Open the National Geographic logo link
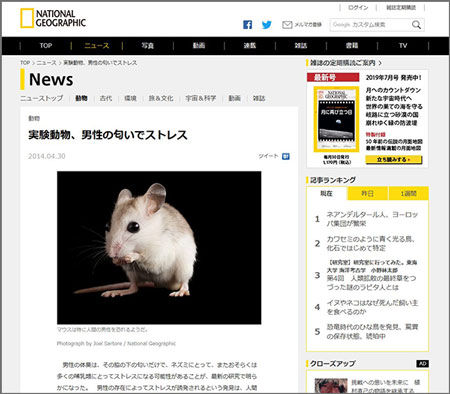 coord(53,18)
